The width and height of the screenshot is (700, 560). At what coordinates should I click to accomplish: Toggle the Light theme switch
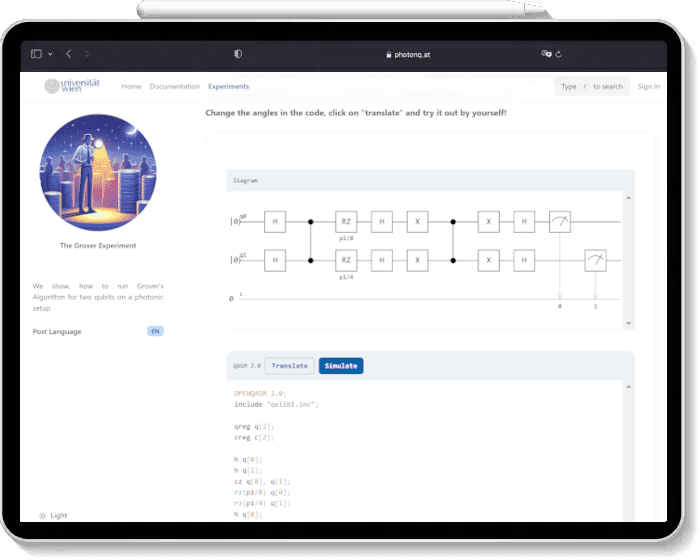point(52,515)
